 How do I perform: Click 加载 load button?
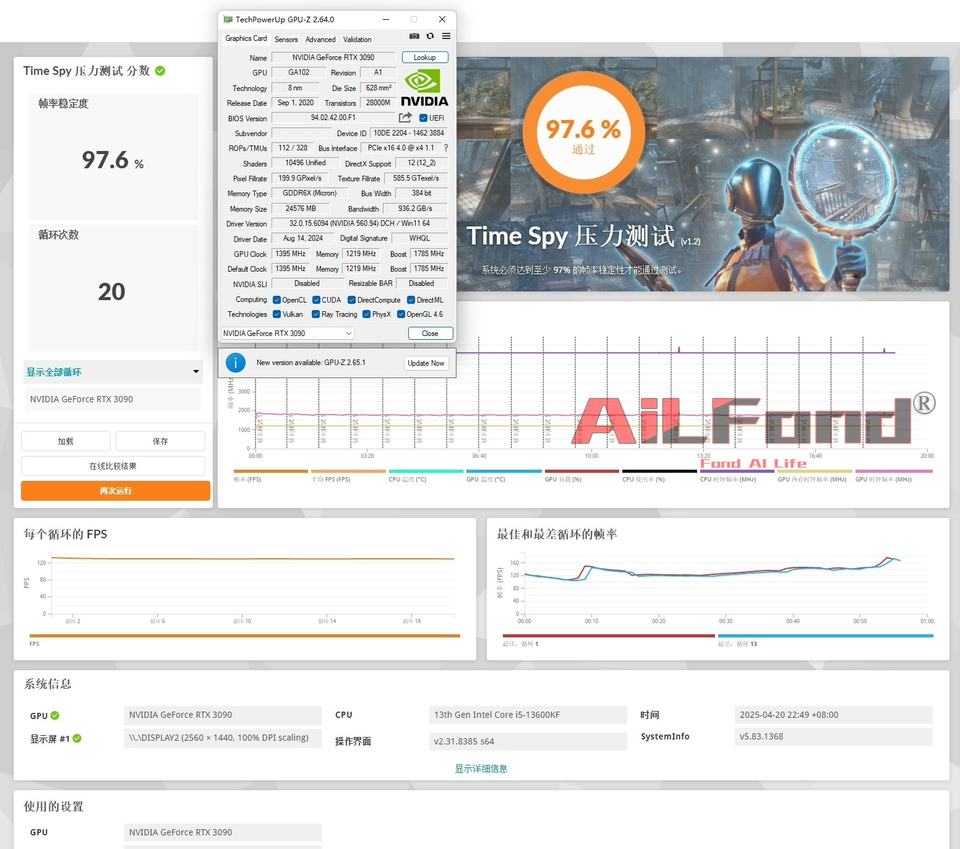66,441
